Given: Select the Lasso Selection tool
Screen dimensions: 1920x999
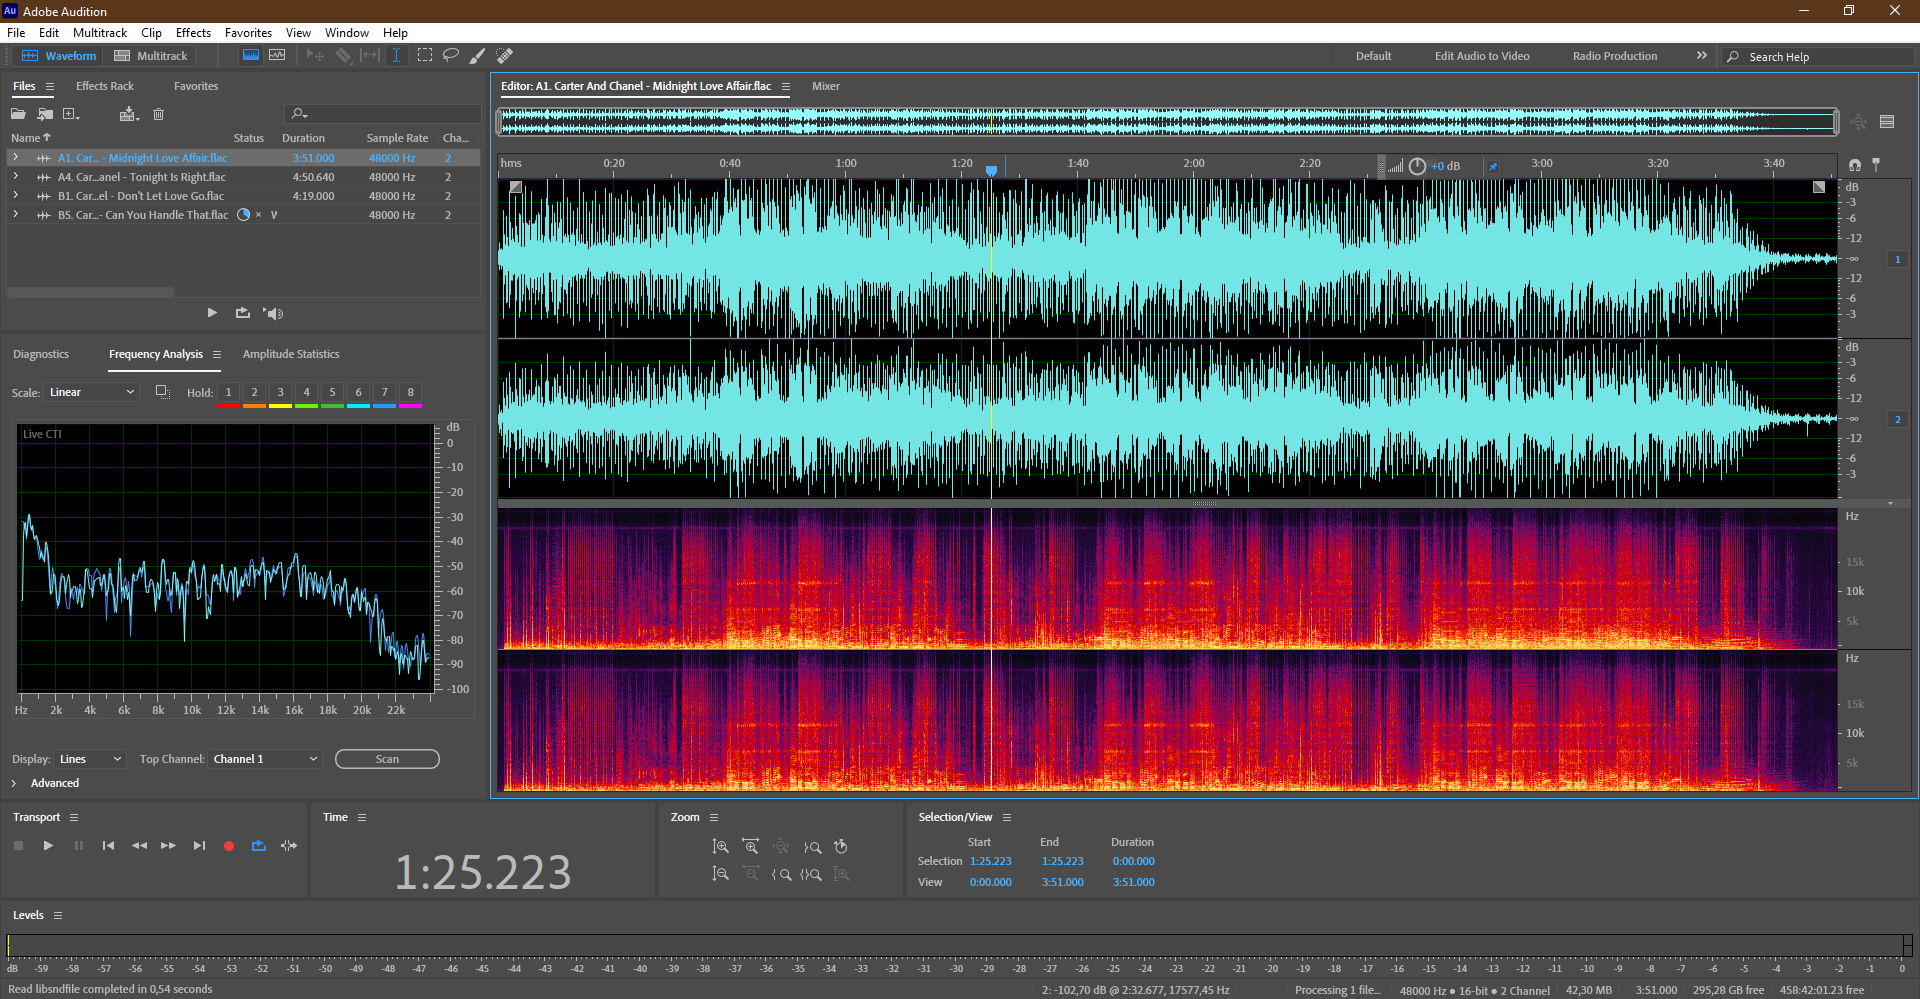Looking at the screenshot, I should (451, 56).
